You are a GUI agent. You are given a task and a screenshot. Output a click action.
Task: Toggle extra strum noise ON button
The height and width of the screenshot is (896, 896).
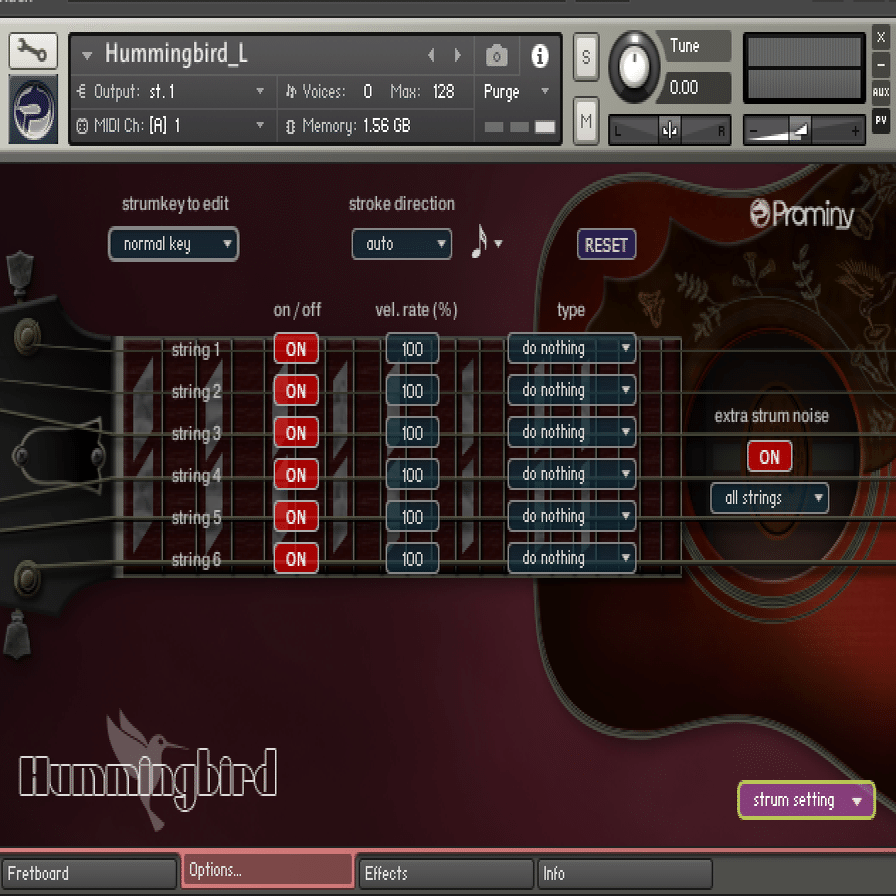770,457
